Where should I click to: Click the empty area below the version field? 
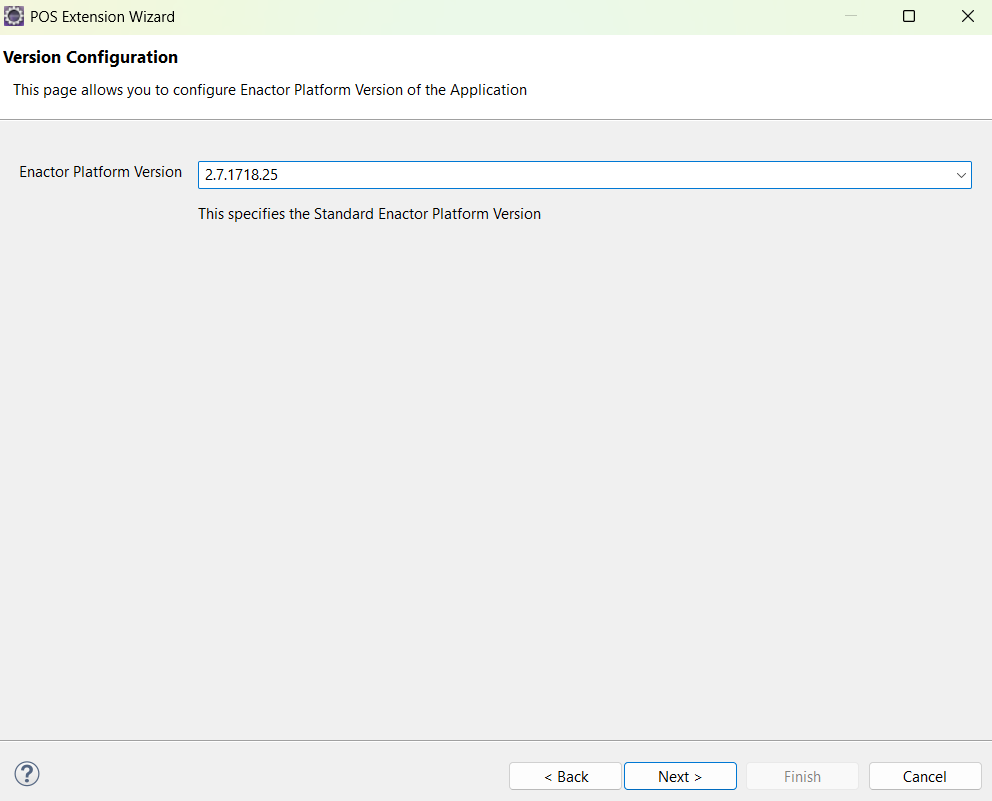click(x=496, y=450)
